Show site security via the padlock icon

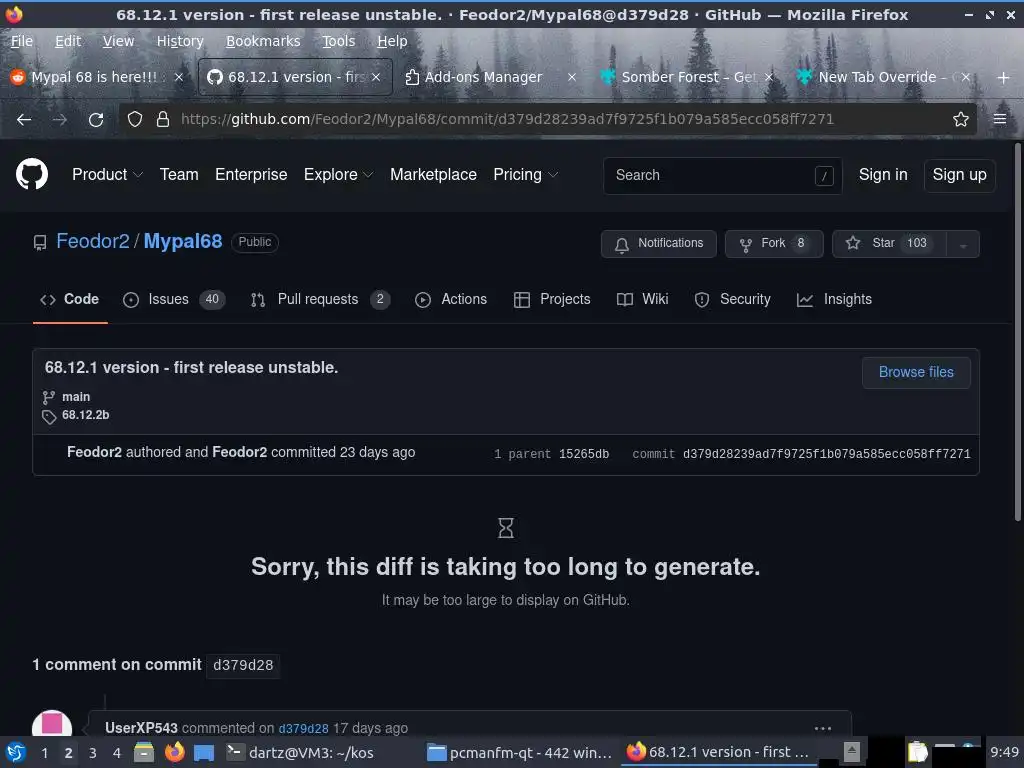(x=163, y=120)
